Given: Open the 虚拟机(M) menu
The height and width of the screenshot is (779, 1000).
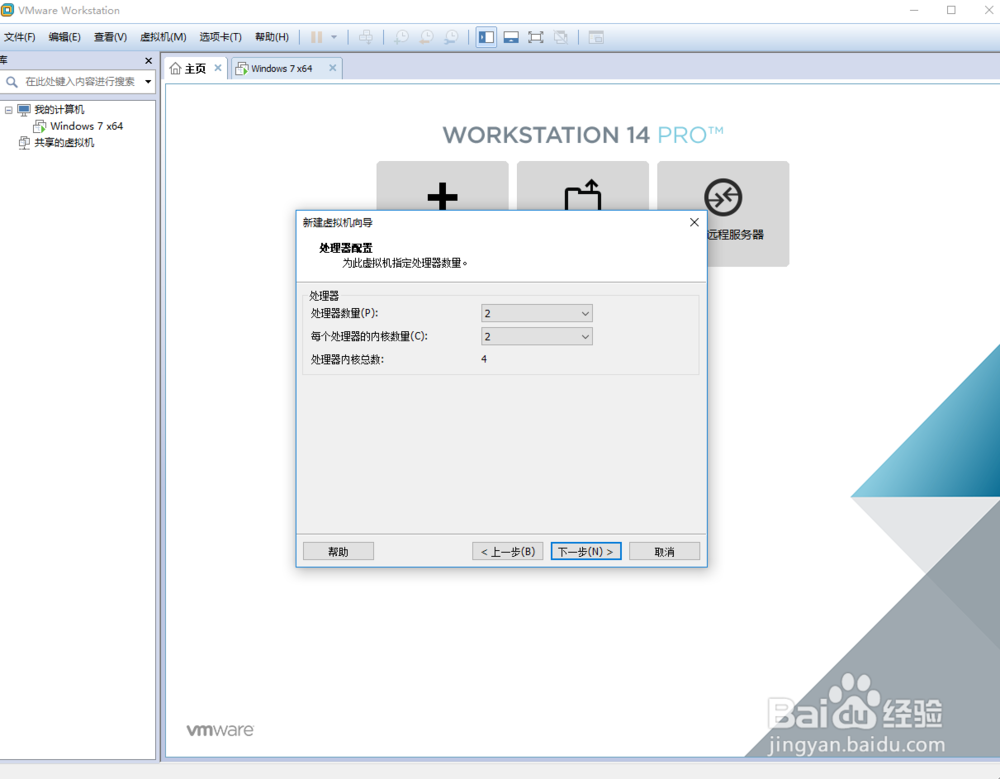Looking at the screenshot, I should [x=163, y=37].
